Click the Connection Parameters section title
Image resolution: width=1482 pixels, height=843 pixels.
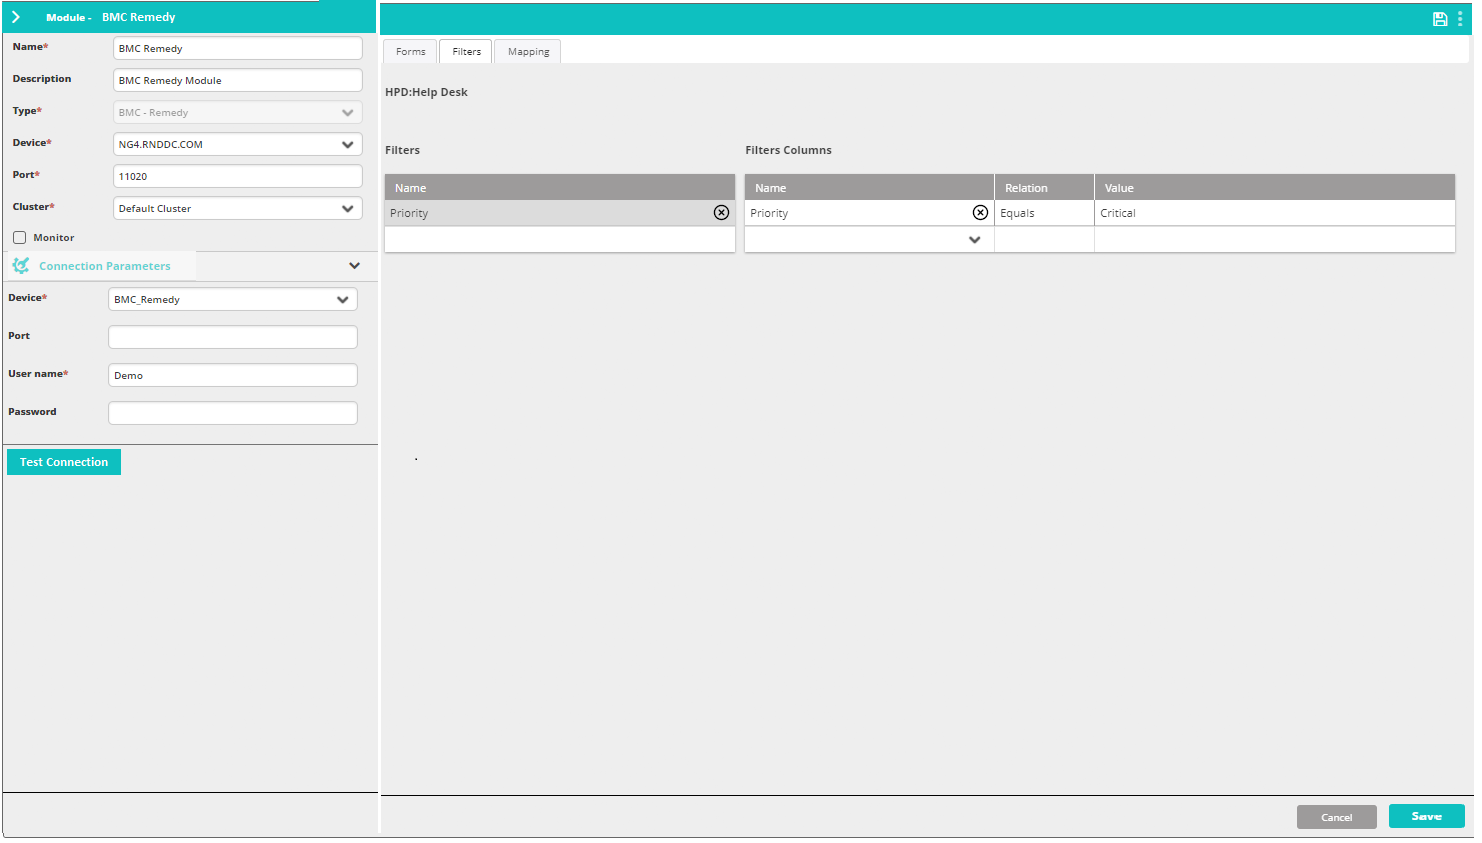pyautogui.click(x=105, y=266)
